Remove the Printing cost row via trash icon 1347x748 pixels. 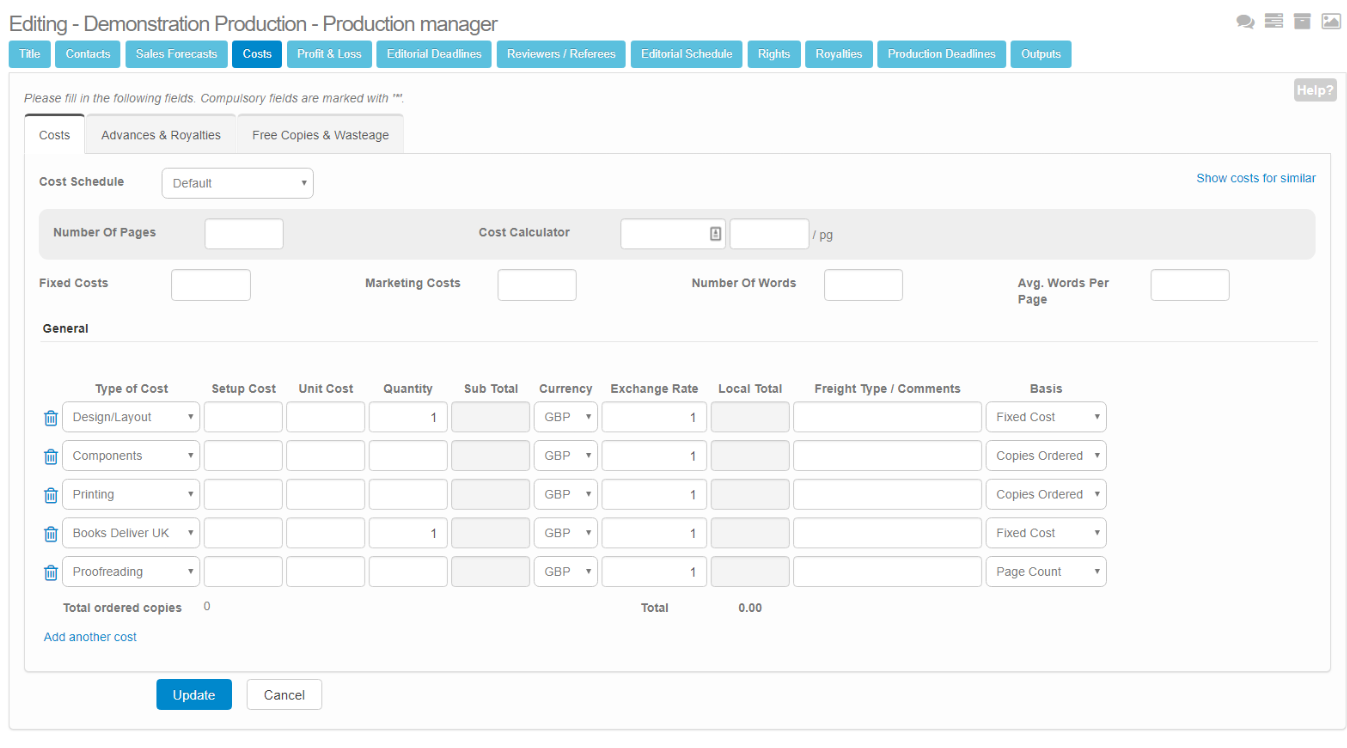(x=51, y=495)
